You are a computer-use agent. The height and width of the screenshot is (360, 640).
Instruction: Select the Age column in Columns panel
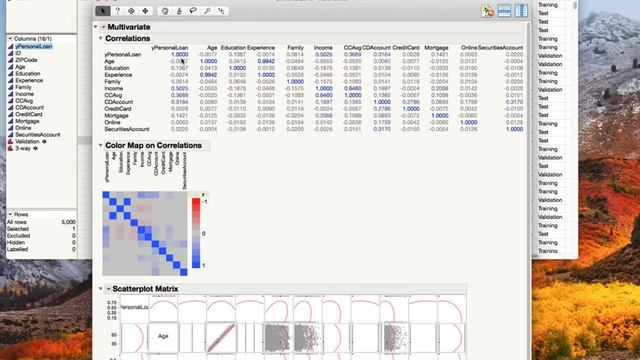pyautogui.click(x=20, y=67)
